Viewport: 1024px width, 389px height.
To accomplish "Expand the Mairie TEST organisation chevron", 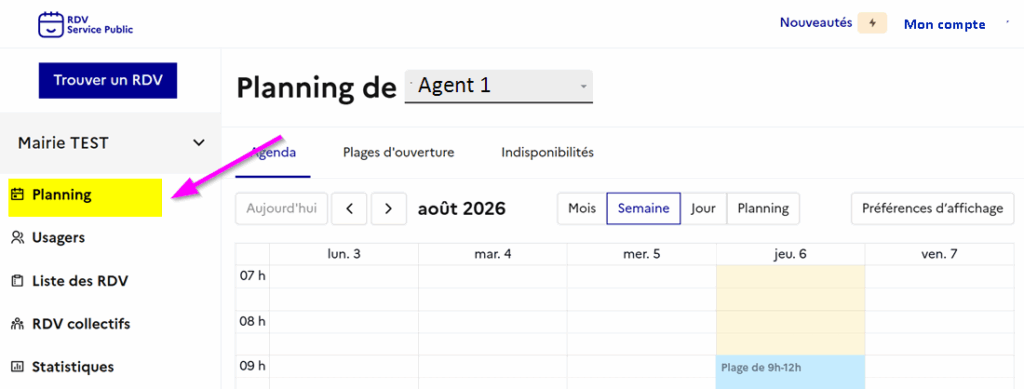I will pos(199,142).
